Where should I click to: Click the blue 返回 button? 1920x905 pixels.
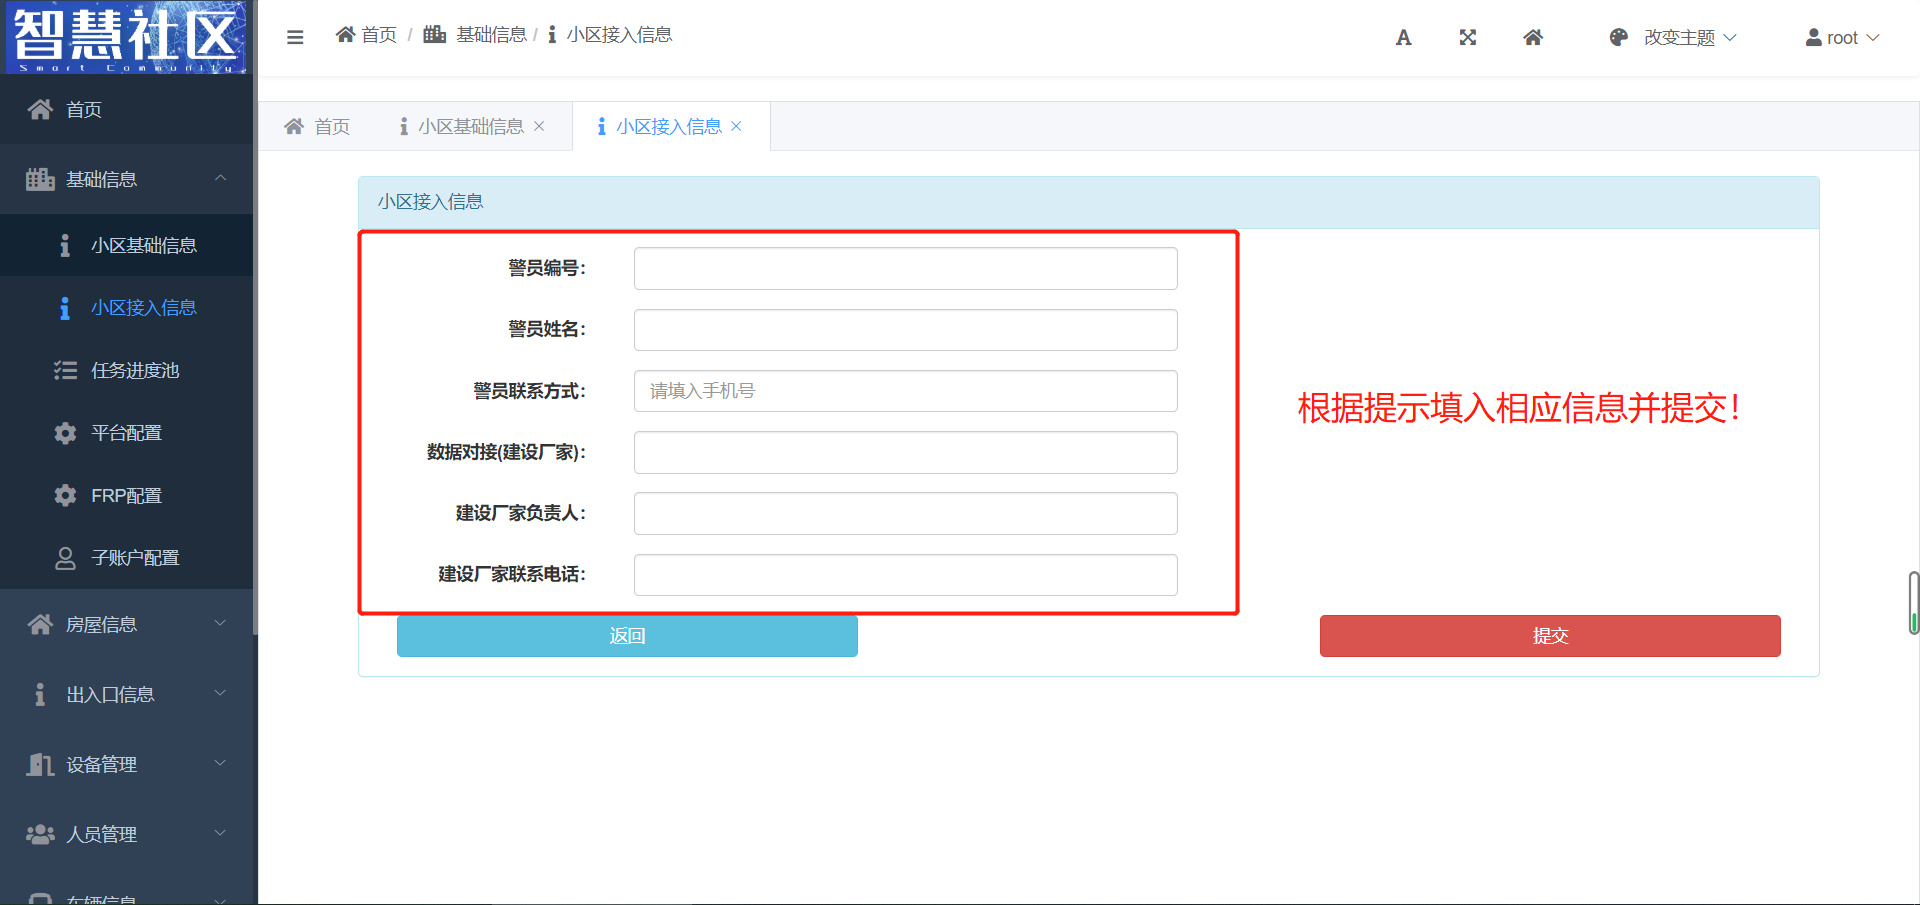click(627, 636)
